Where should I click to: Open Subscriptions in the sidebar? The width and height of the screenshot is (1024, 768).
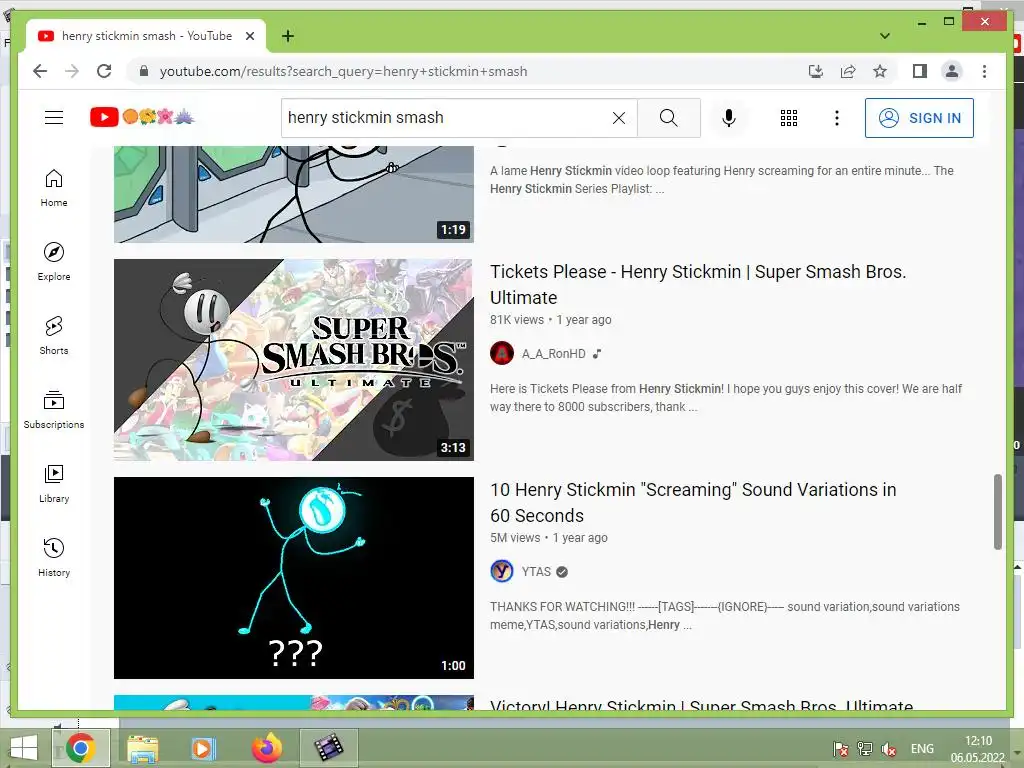tap(54, 409)
